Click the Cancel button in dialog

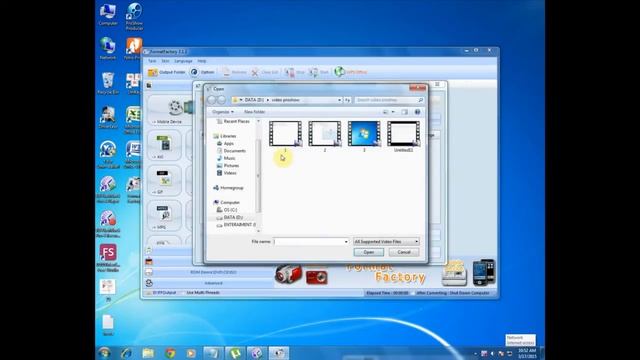point(404,252)
